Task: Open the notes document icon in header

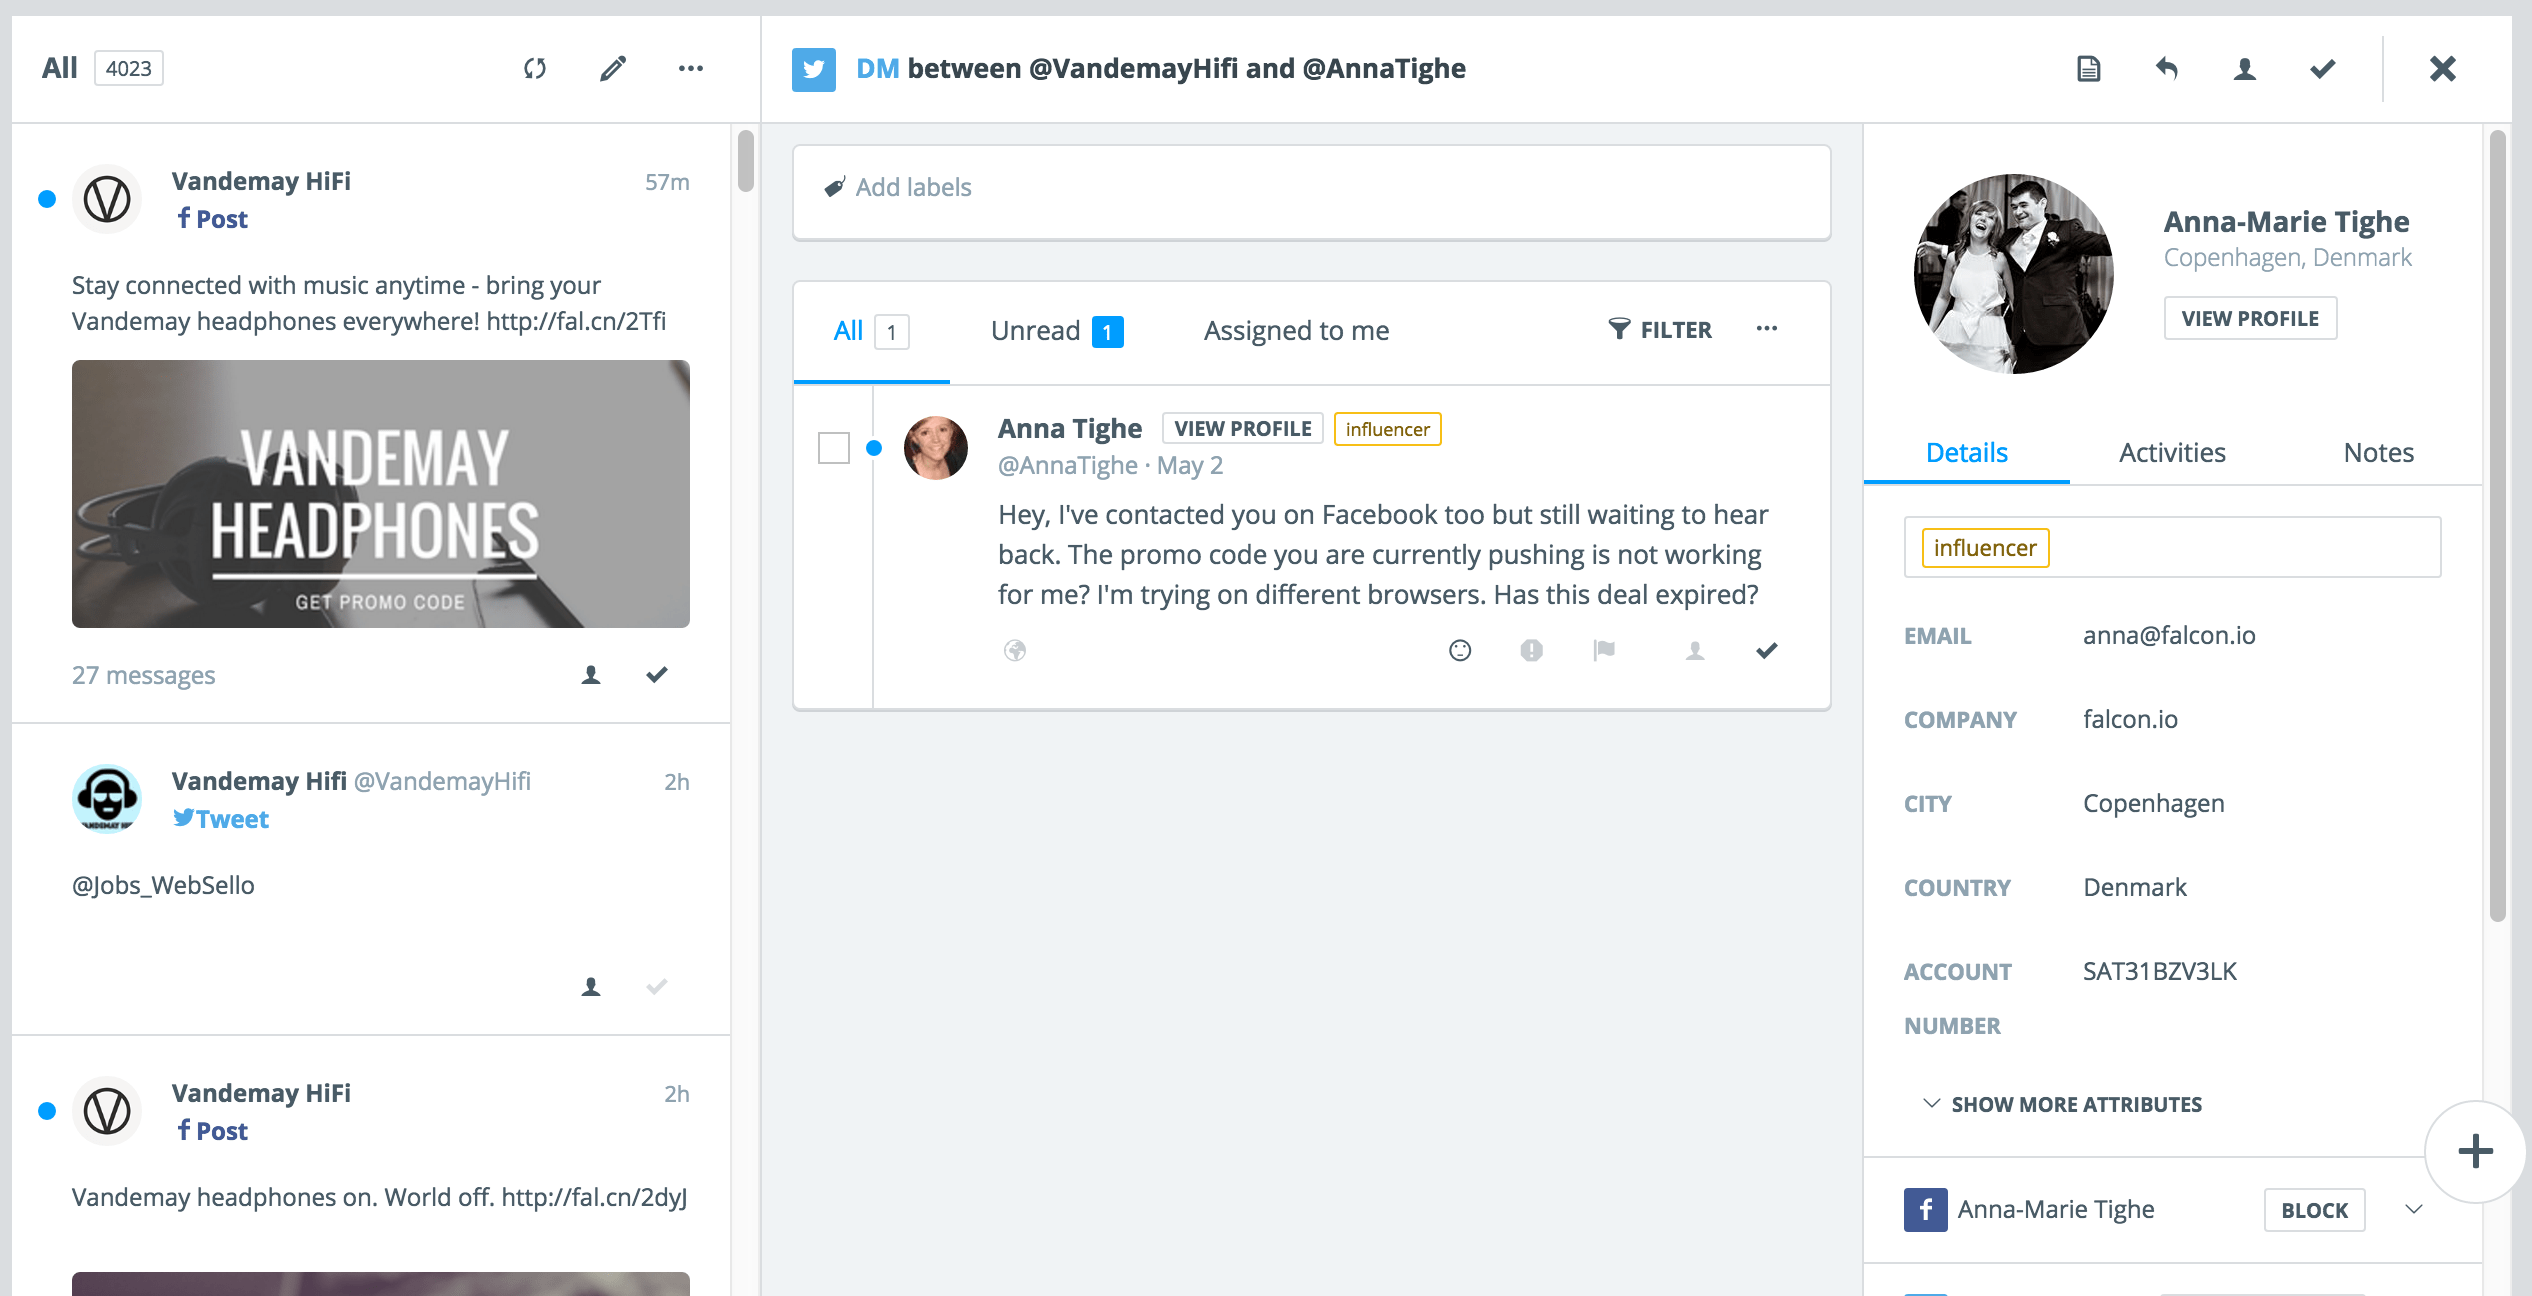Action: [x=2089, y=69]
